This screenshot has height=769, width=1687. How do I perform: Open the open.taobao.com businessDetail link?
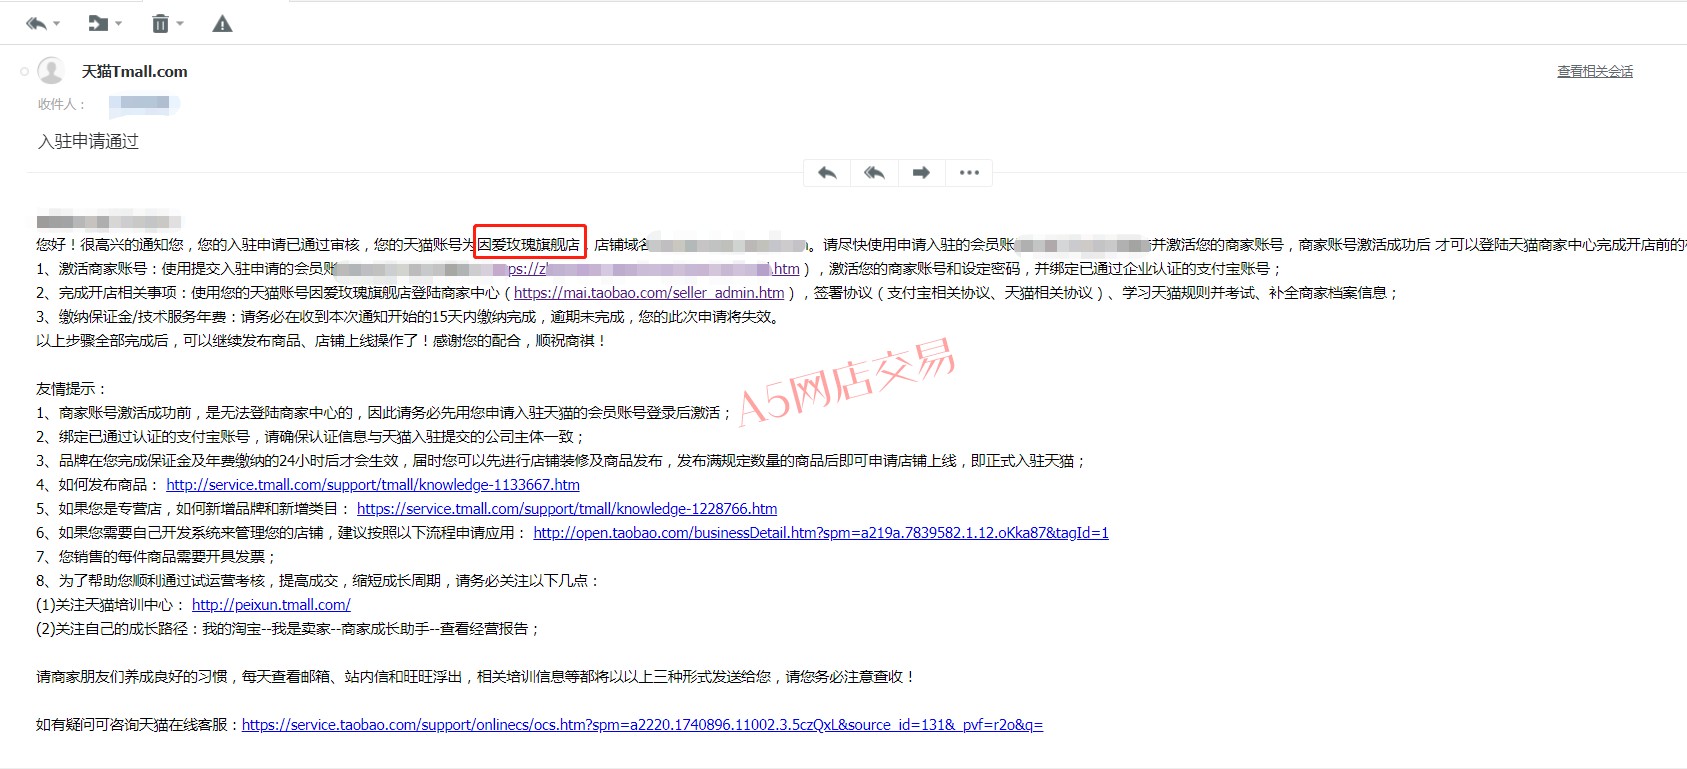tap(821, 533)
